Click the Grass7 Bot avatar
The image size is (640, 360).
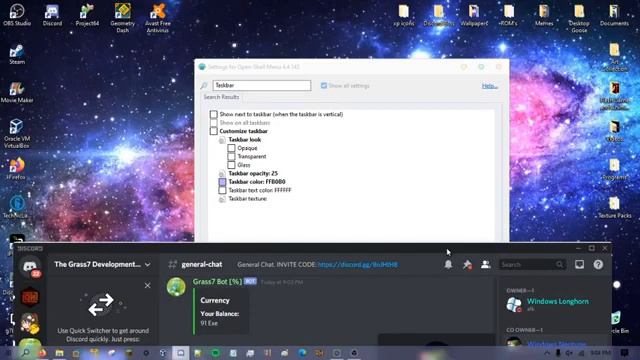pyautogui.click(x=176, y=287)
